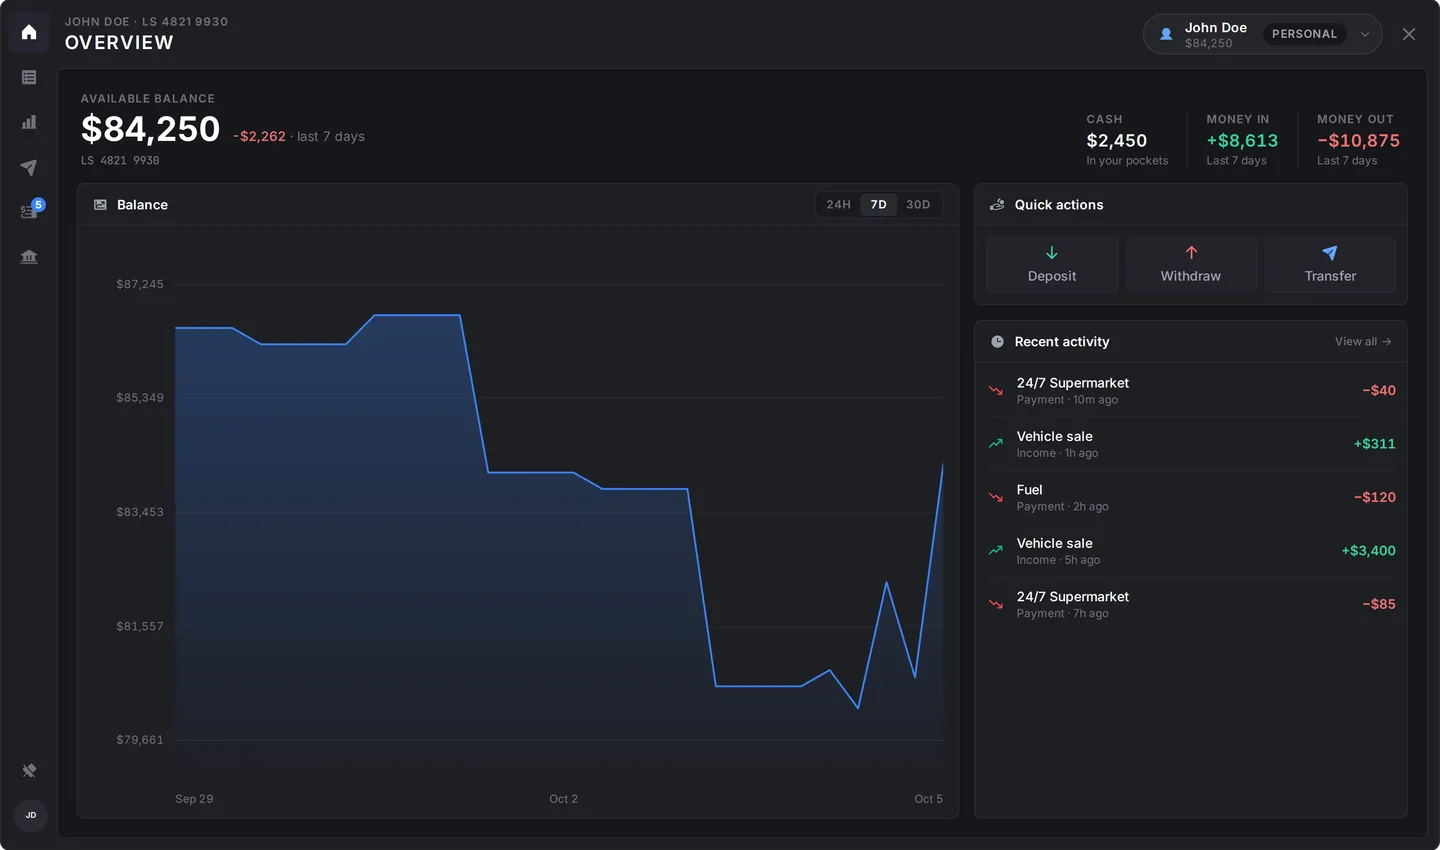Screen dimensions: 1440x850
Task: Open View all recent activity
Action: click(1363, 341)
